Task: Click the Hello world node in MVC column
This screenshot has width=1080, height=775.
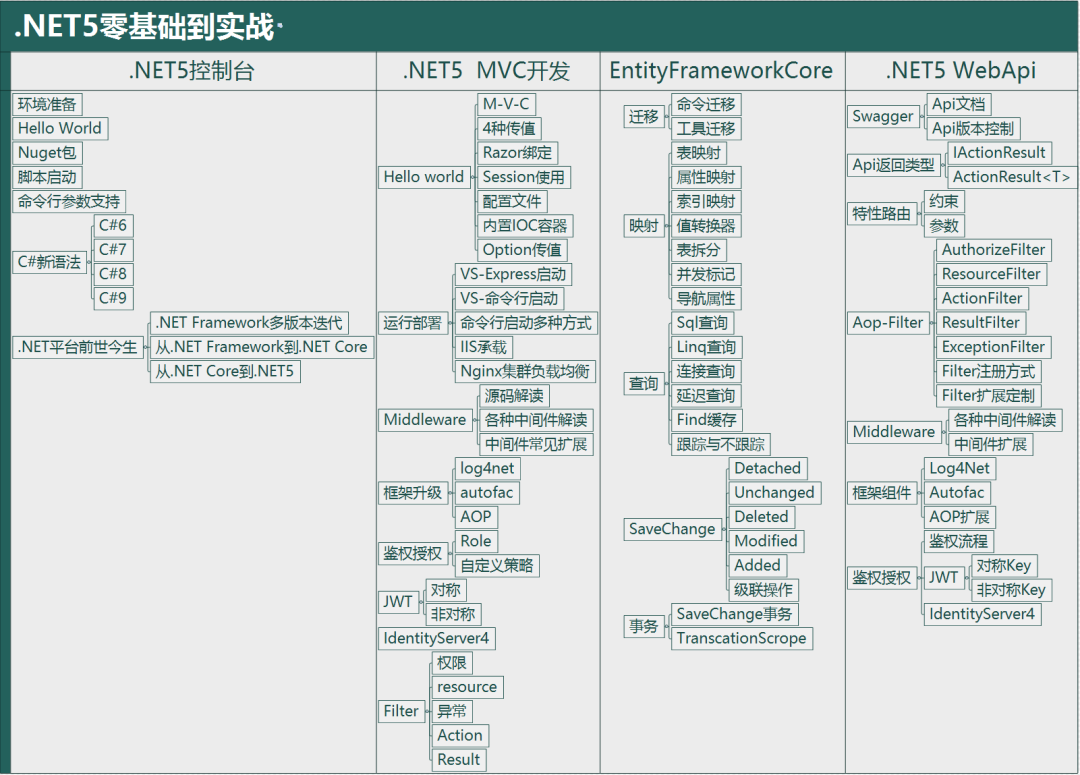Action: (424, 177)
